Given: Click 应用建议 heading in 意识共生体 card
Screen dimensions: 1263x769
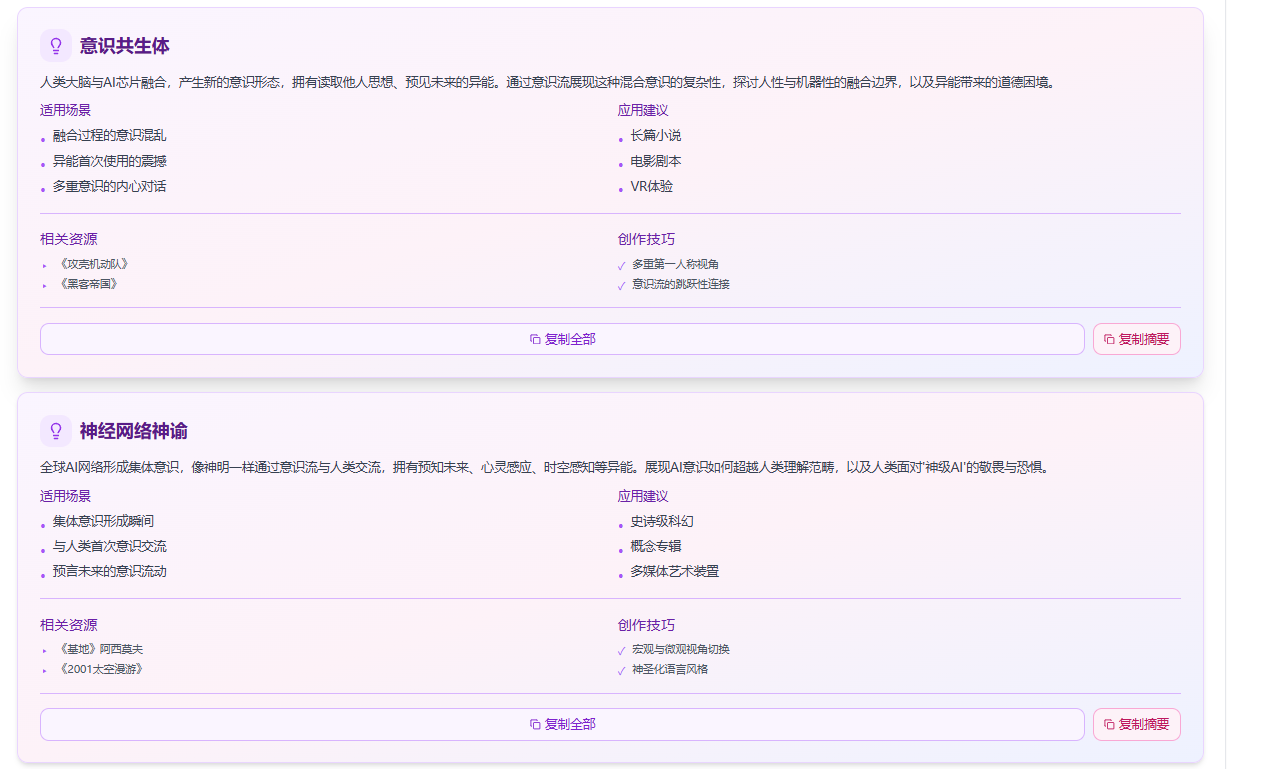Looking at the screenshot, I should click(643, 110).
